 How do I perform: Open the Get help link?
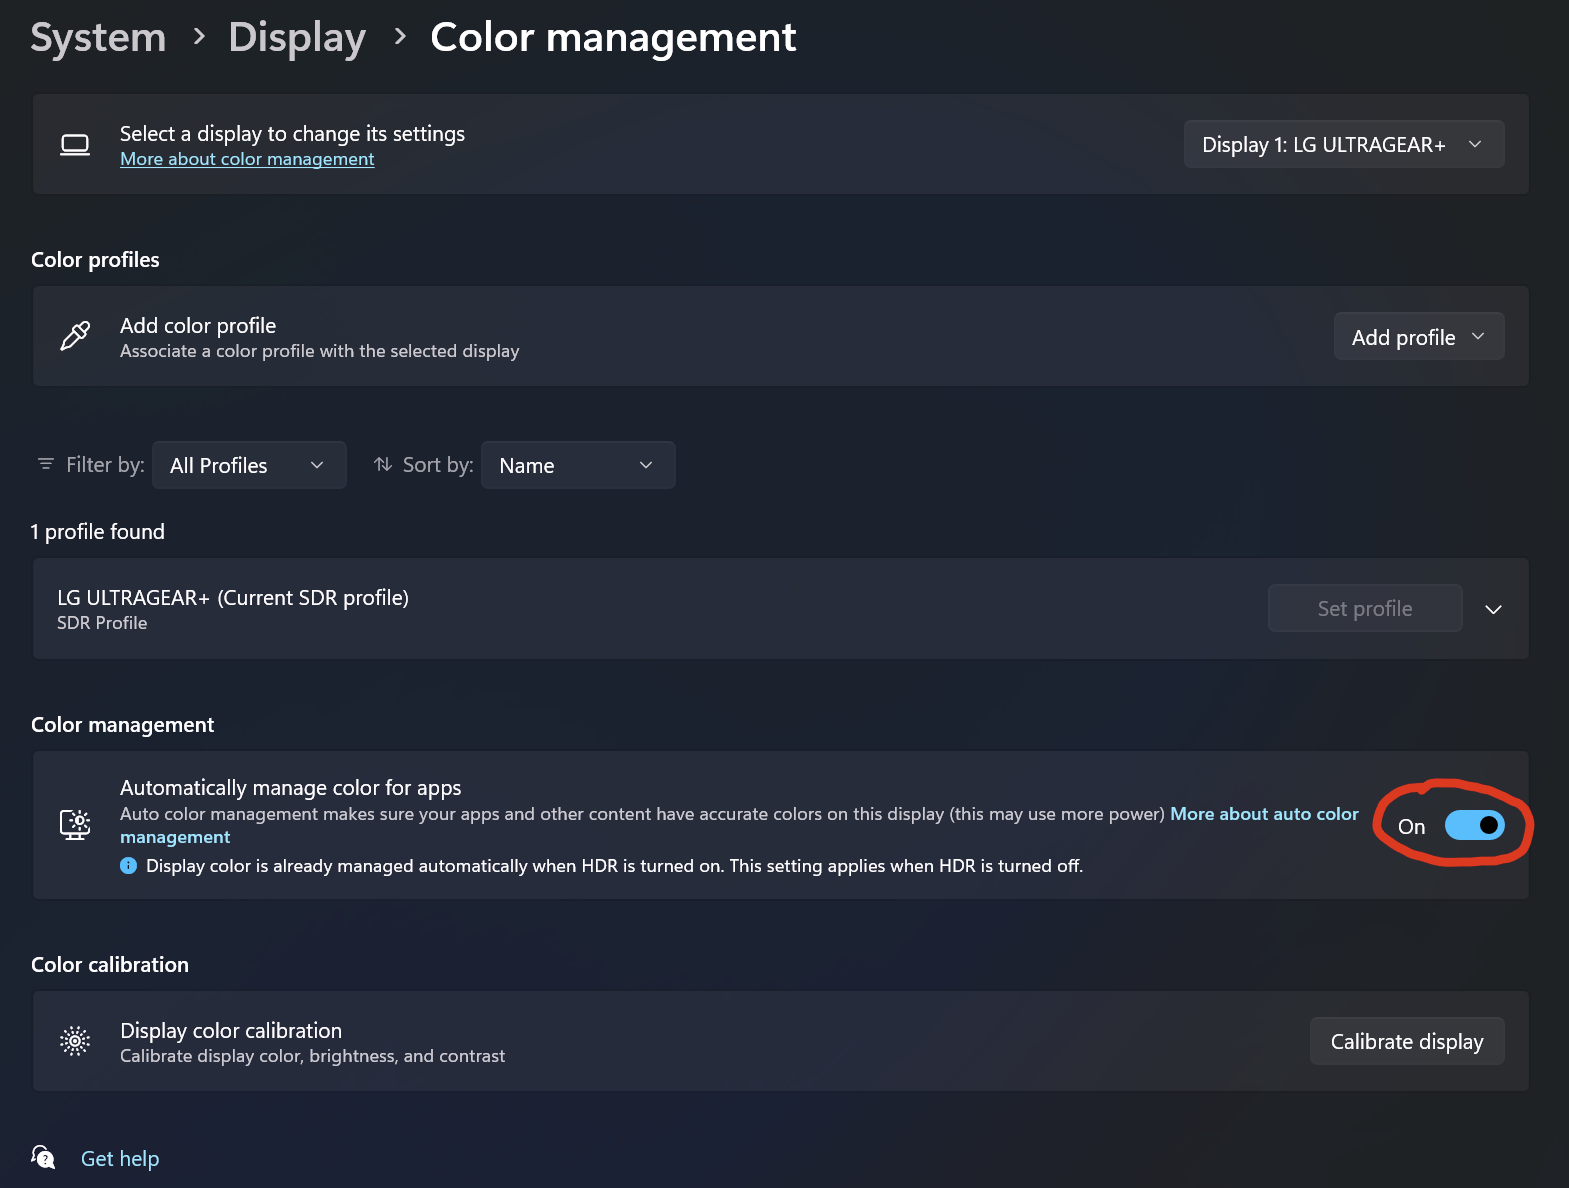click(120, 1158)
